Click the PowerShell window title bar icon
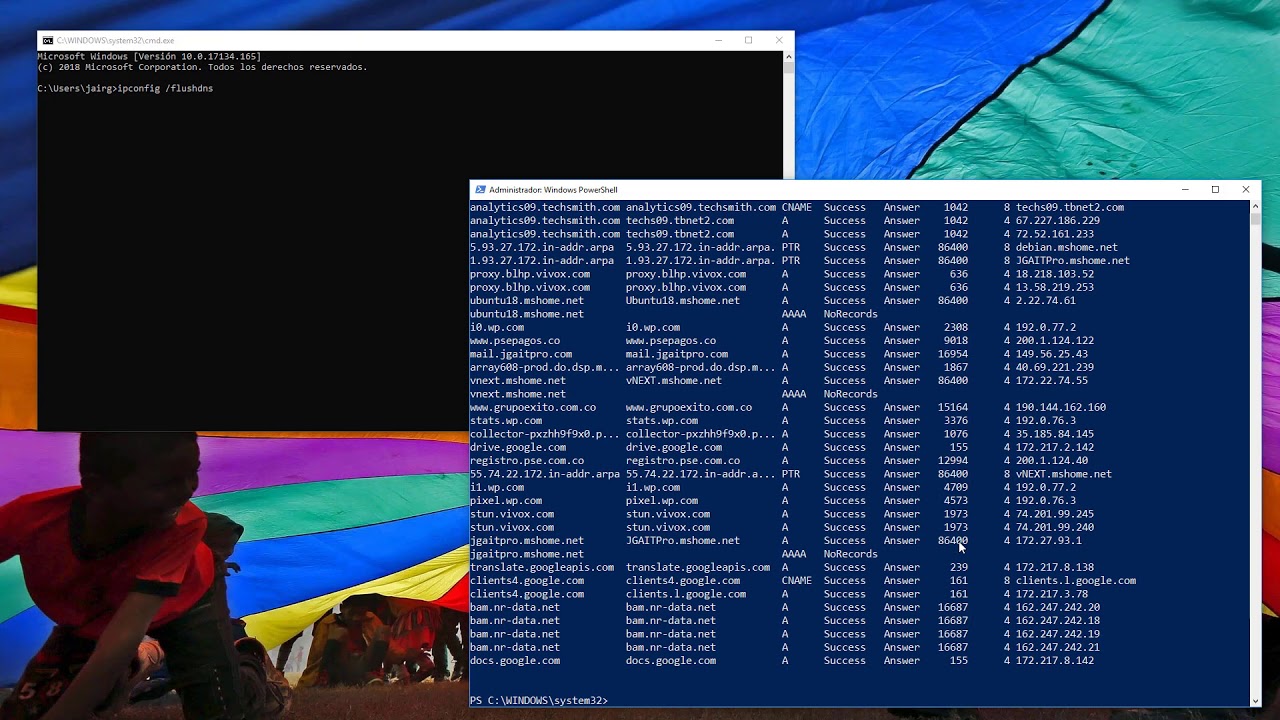The width and height of the screenshot is (1280, 720). click(x=480, y=189)
